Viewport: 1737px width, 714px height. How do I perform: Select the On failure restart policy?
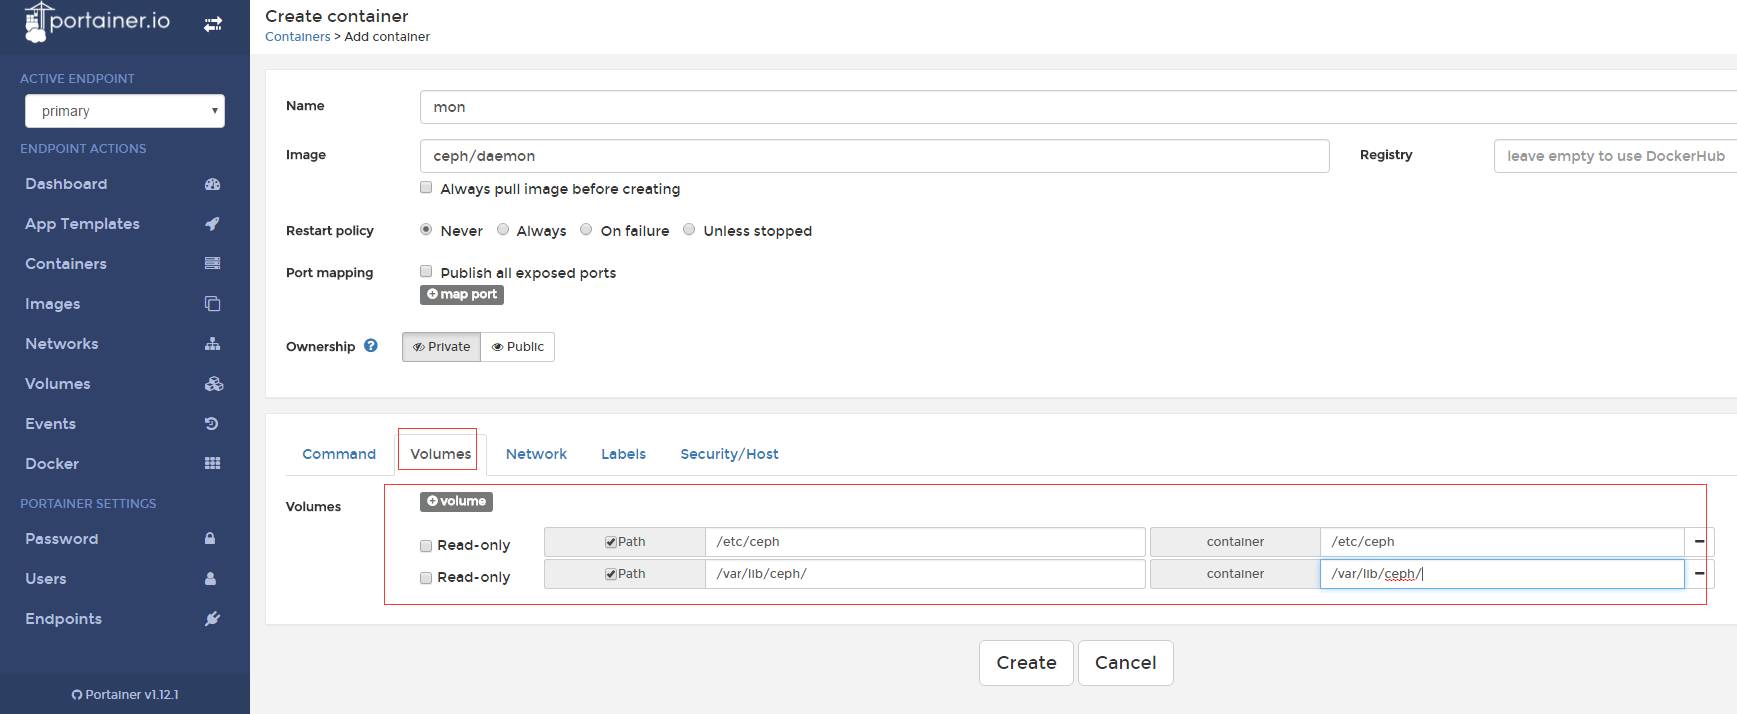[x=586, y=230]
